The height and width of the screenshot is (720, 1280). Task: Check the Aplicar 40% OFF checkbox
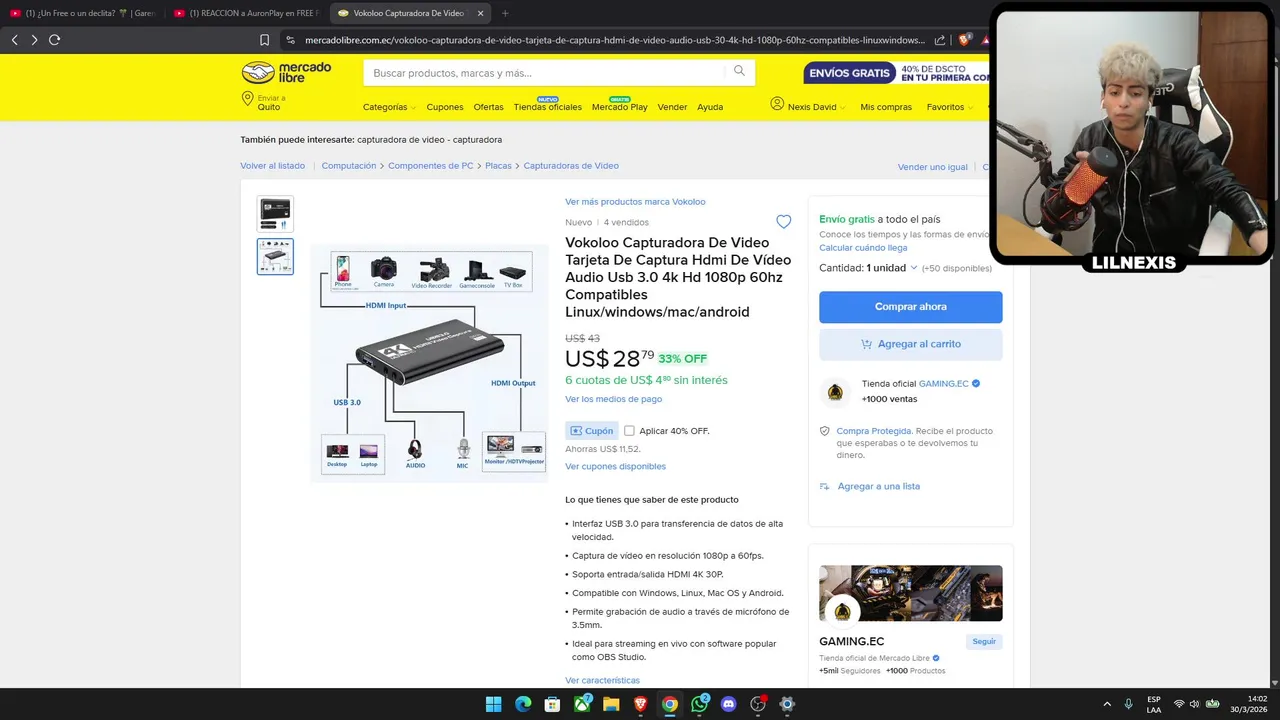point(629,431)
